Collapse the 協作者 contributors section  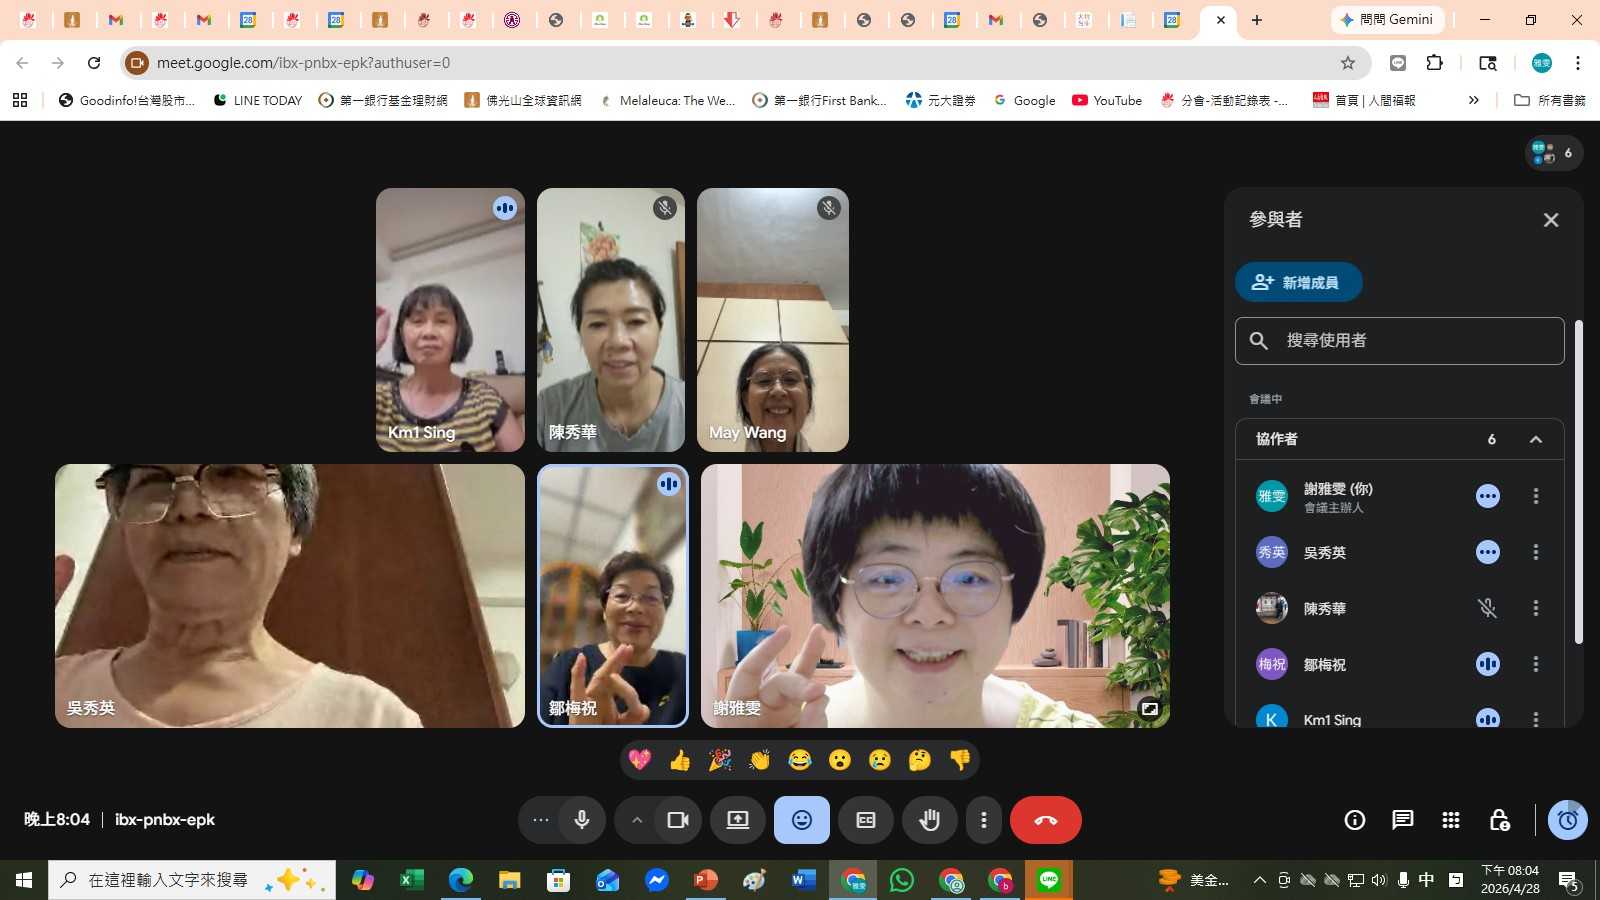(x=1535, y=439)
